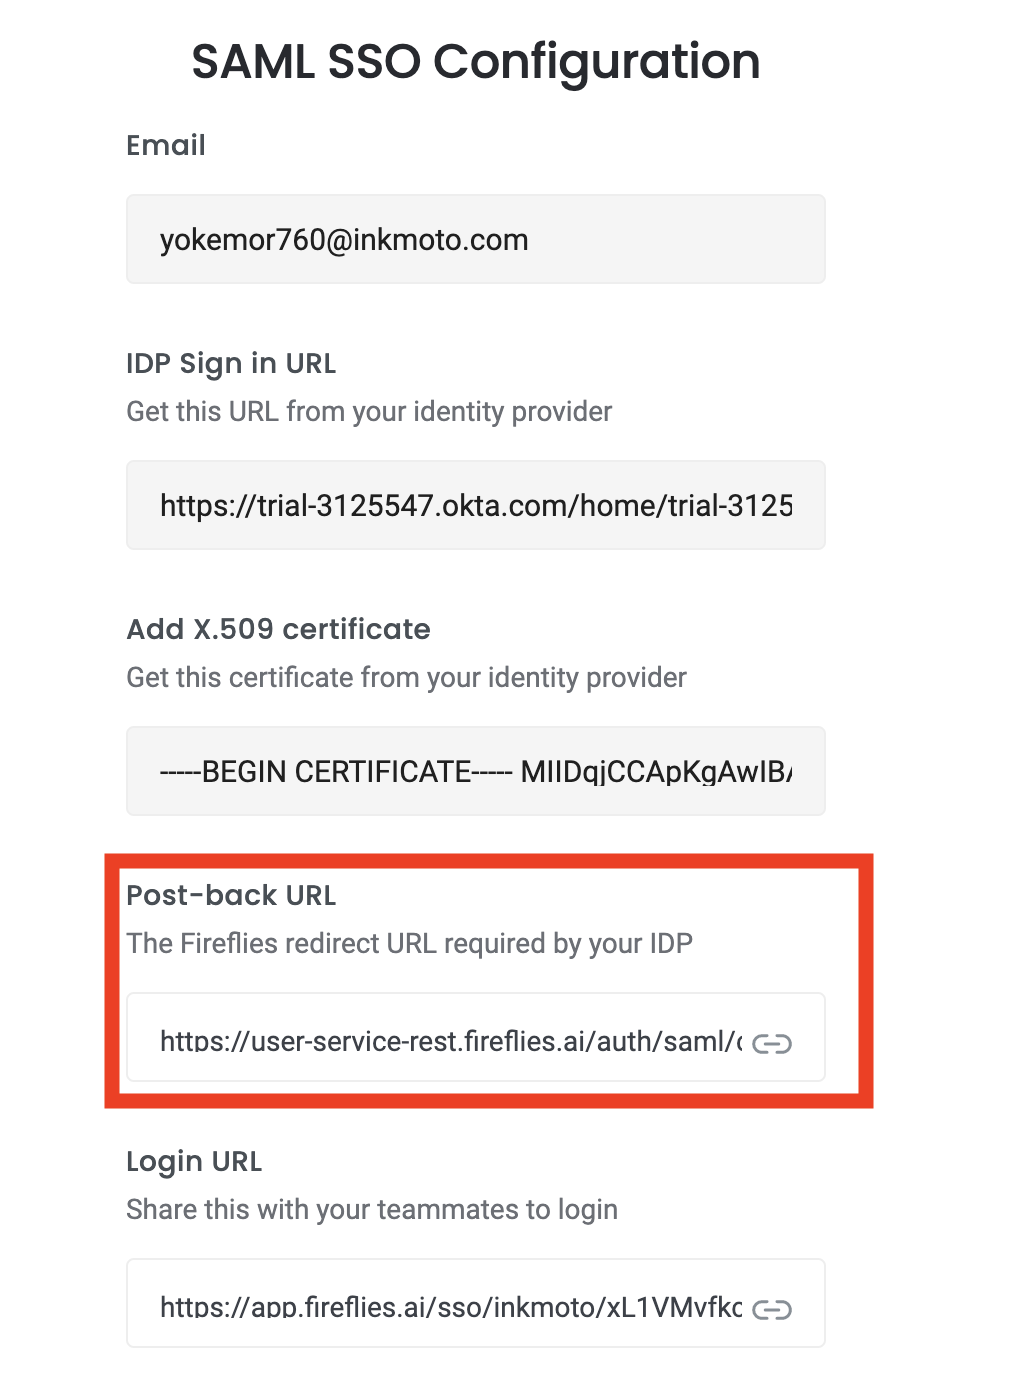Select the Post-back URL text field

pyautogui.click(x=450, y=1040)
